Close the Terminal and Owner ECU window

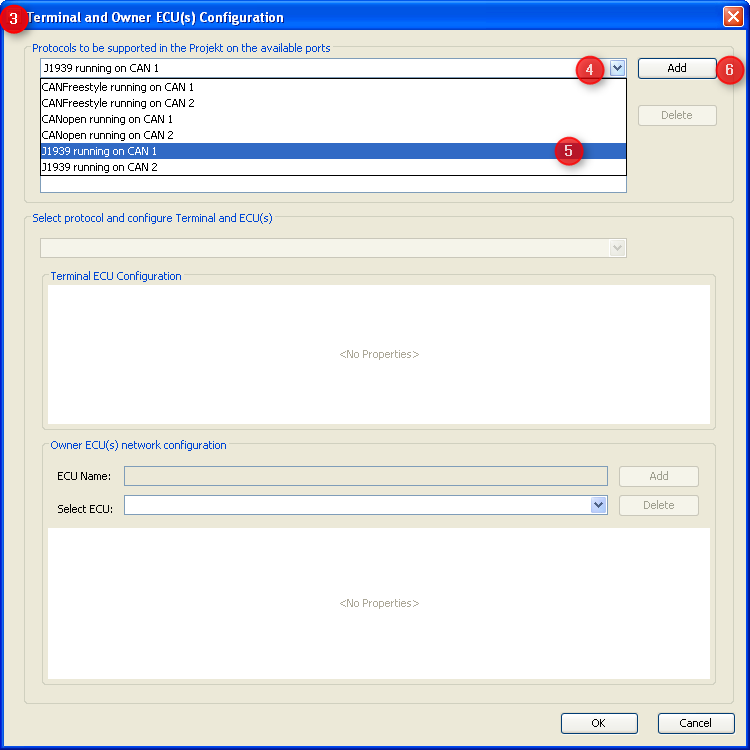733,17
